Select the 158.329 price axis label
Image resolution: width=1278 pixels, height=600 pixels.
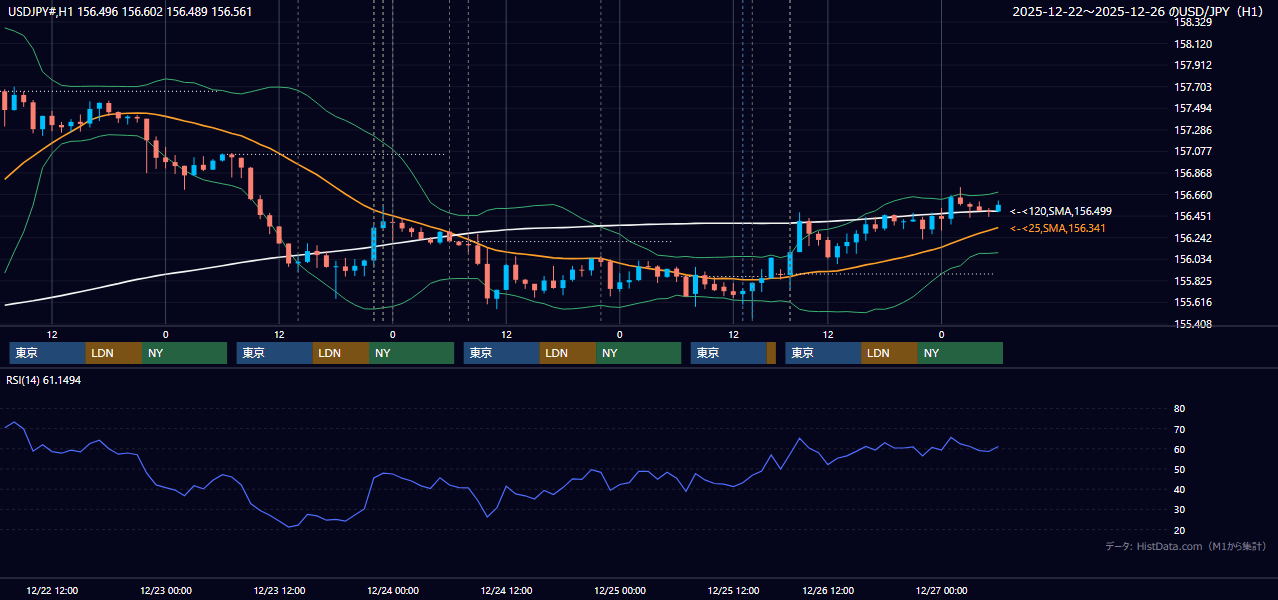[x=1193, y=22]
